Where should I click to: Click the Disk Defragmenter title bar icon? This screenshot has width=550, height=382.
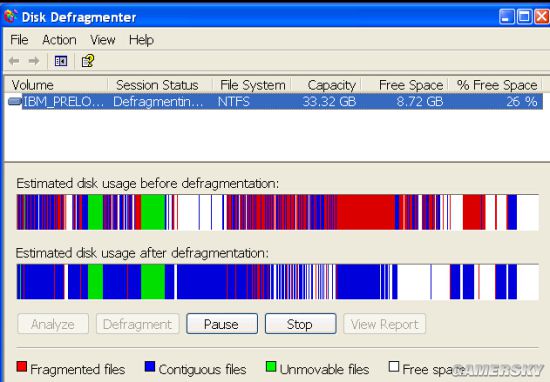click(11, 16)
